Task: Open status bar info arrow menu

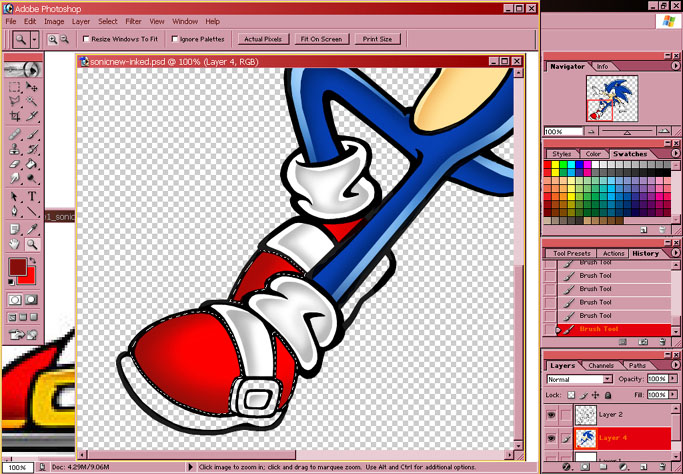Action: 190,467
